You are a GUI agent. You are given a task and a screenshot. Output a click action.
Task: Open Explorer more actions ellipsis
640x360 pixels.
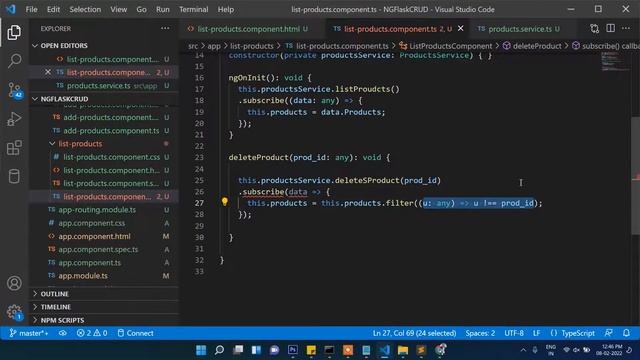coord(165,28)
